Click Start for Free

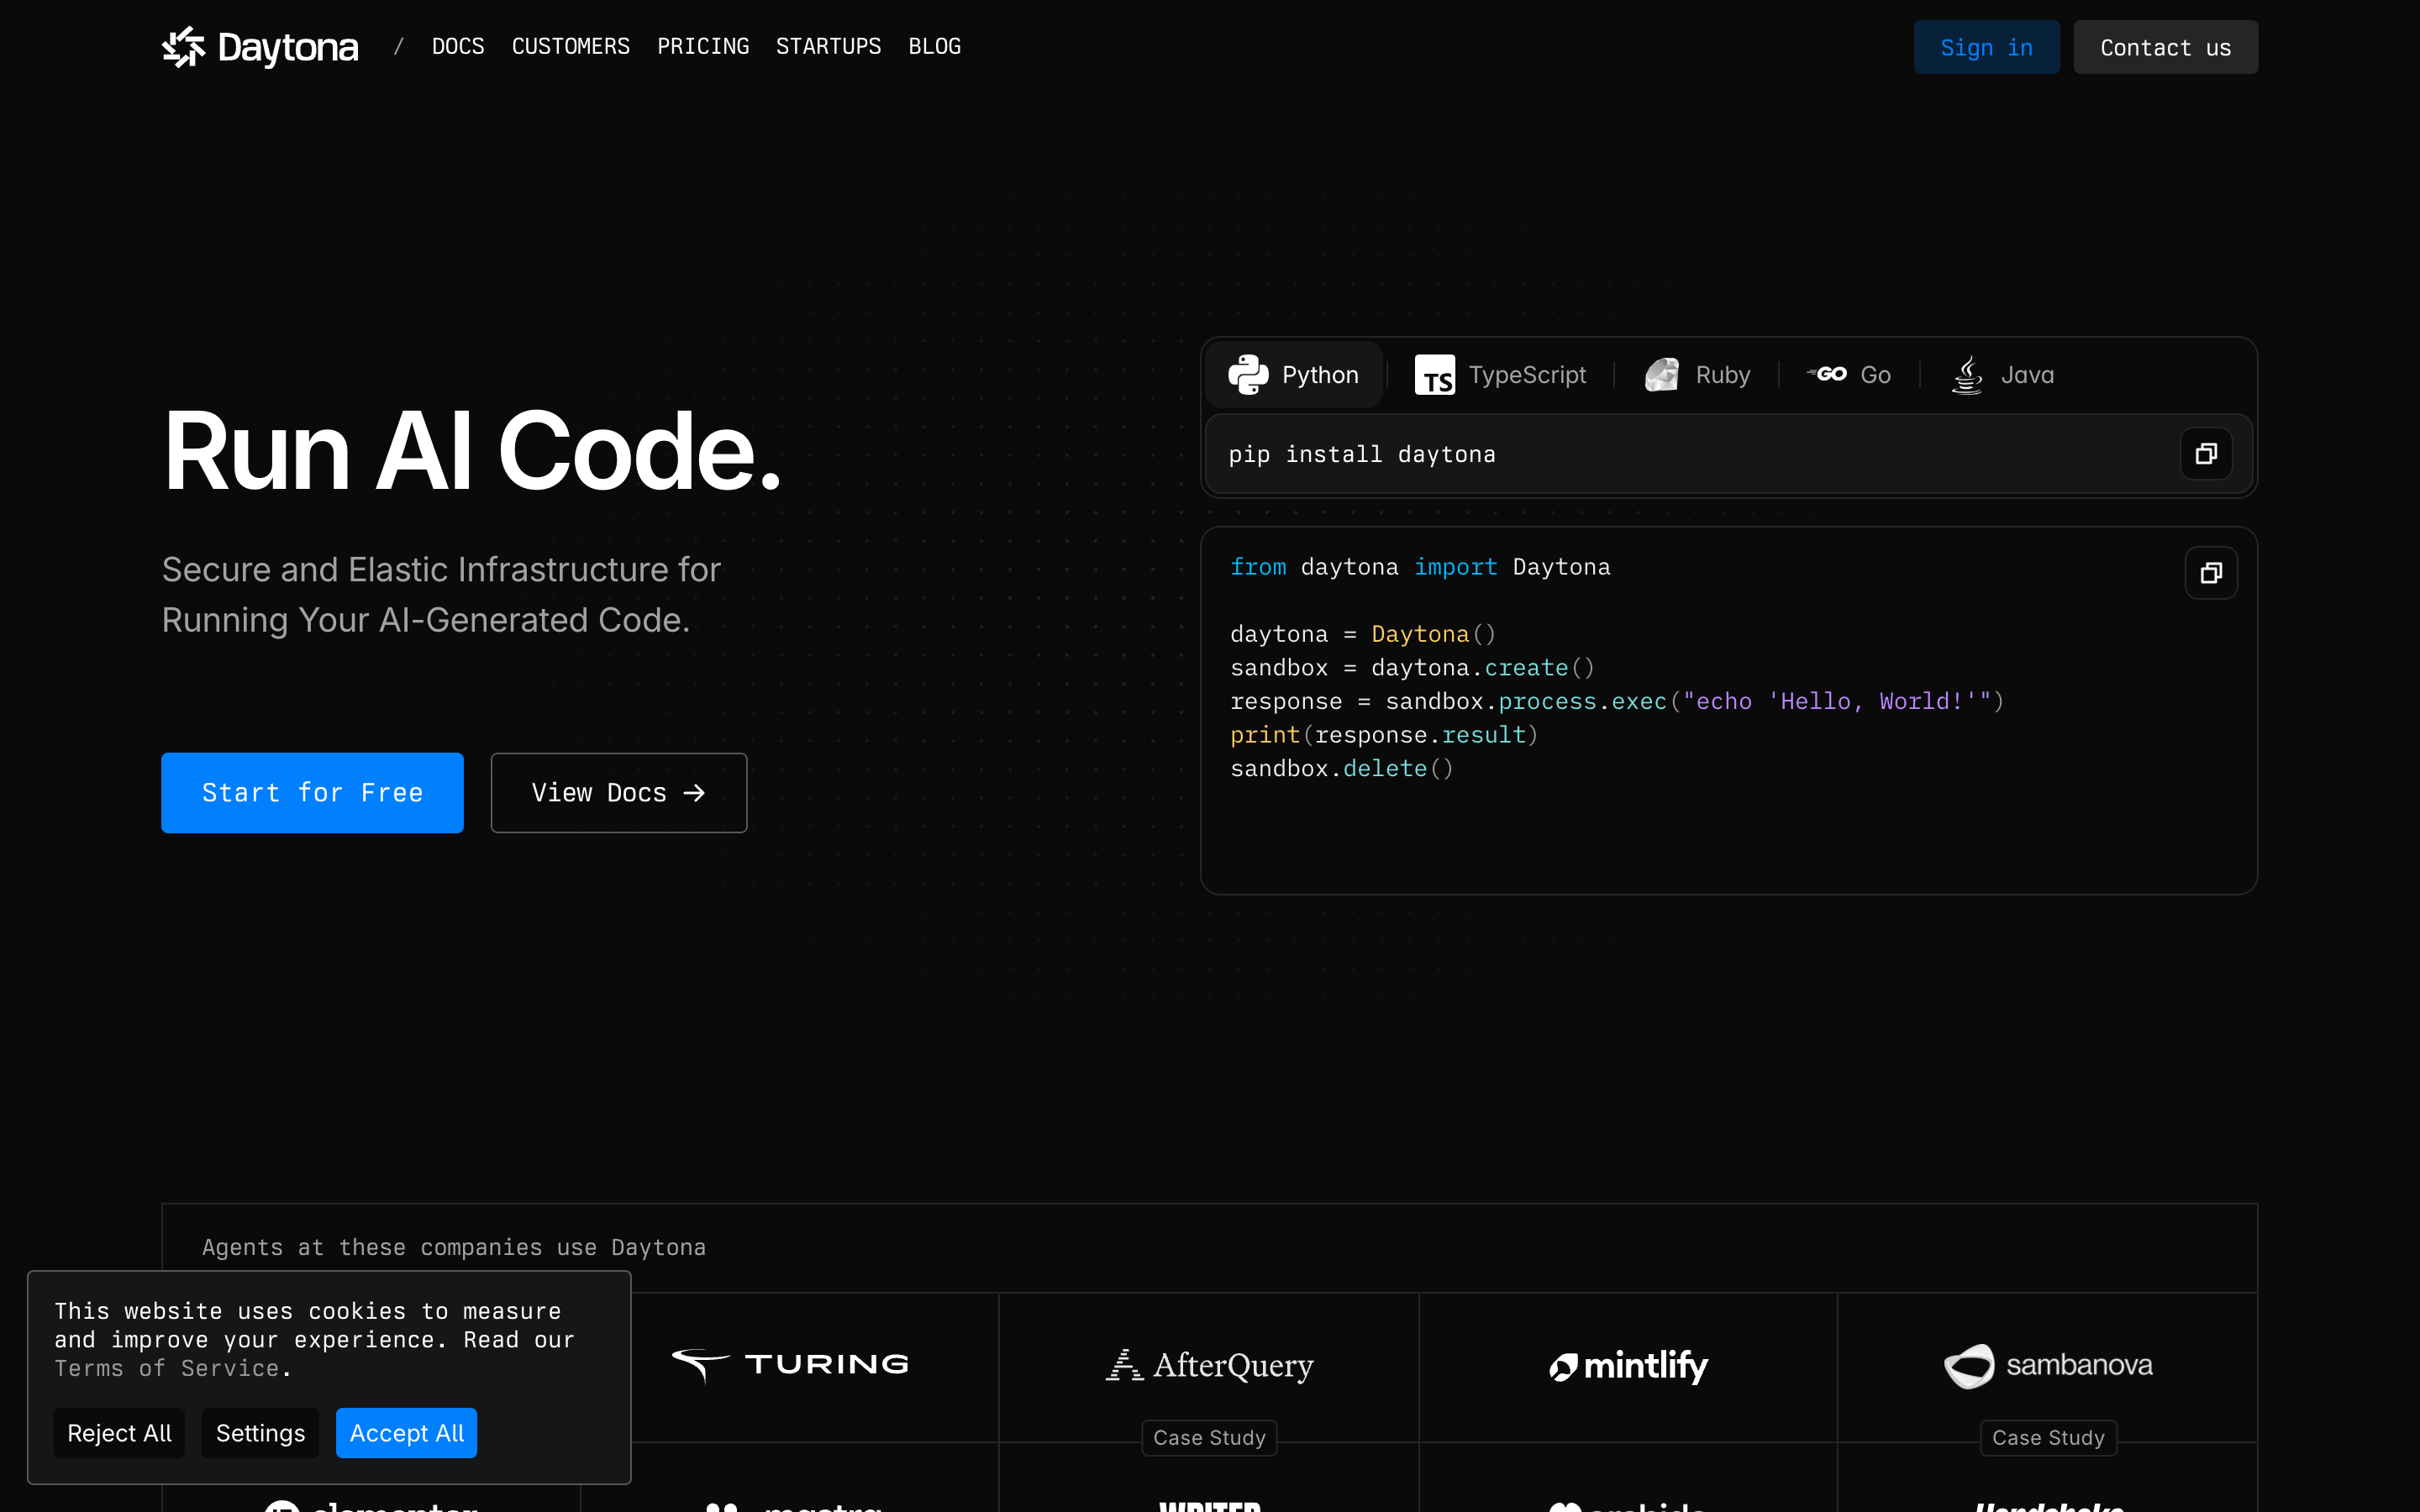[312, 793]
